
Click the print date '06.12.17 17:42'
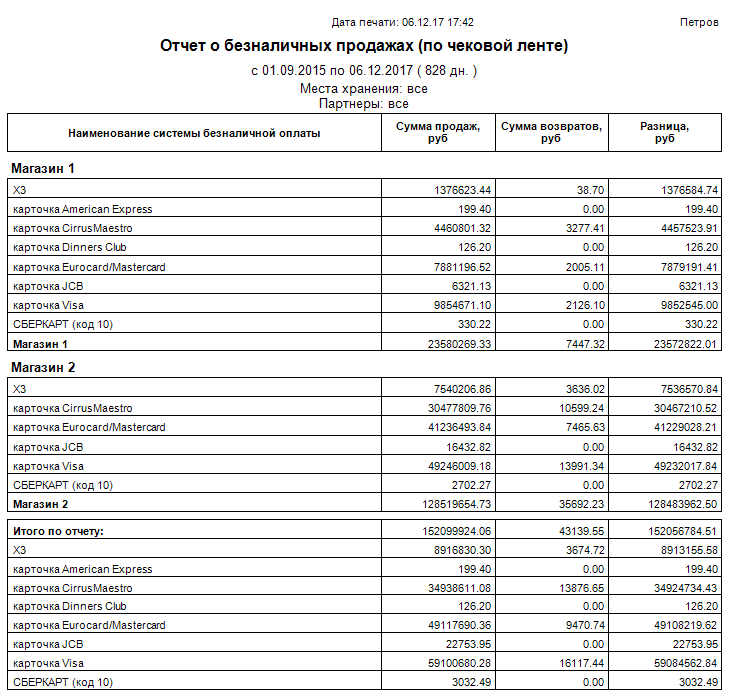pyautogui.click(x=438, y=22)
